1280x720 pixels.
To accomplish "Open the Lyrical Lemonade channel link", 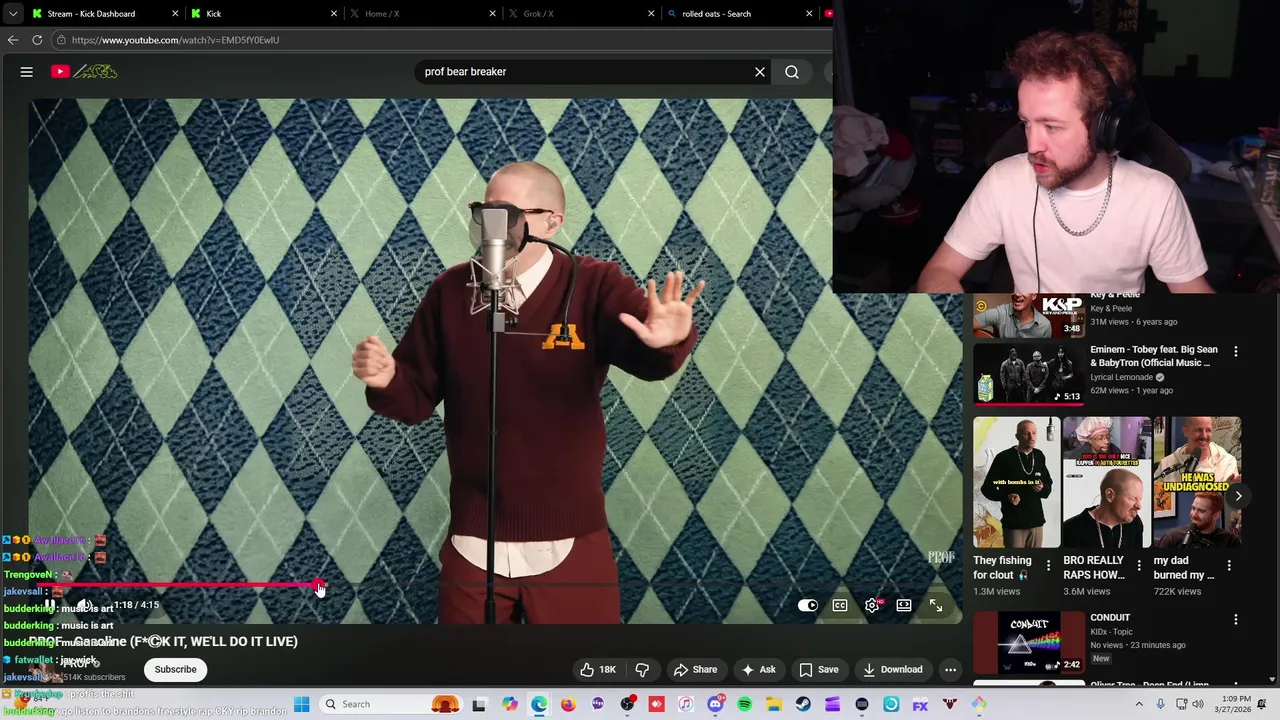I will [x=1123, y=378].
